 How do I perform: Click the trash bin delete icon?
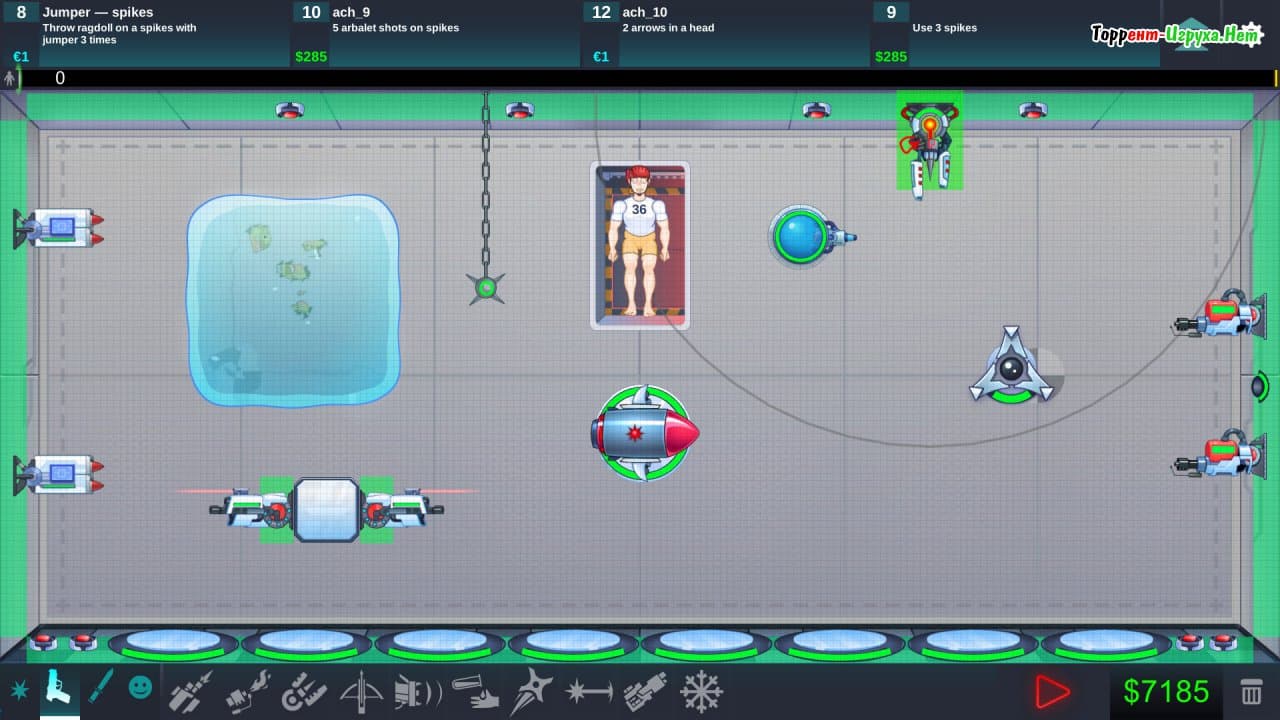[x=1251, y=692]
